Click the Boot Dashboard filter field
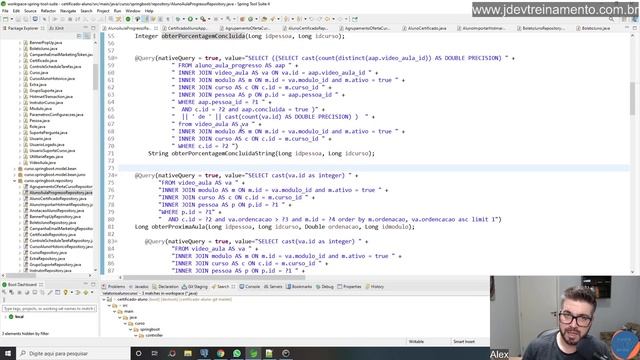Screen dimensions: 640x360 tap(49, 309)
